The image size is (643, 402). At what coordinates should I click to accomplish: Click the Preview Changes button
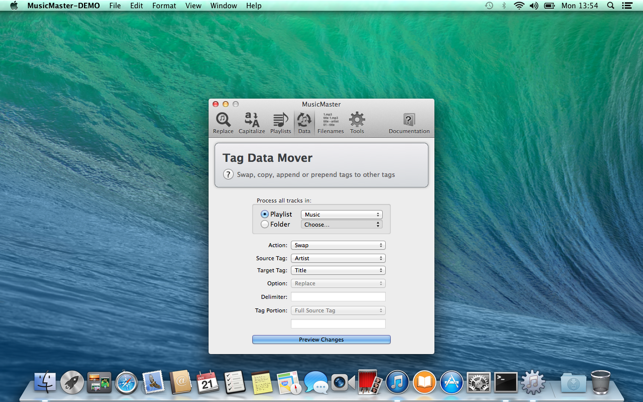321,340
